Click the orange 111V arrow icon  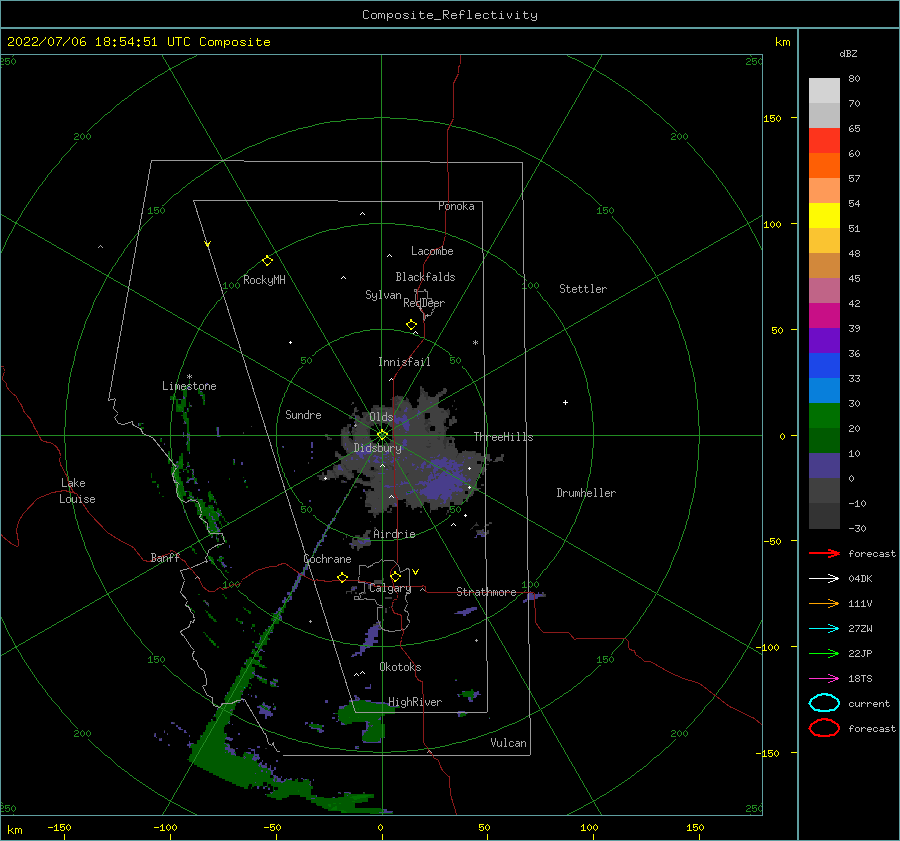tap(824, 603)
